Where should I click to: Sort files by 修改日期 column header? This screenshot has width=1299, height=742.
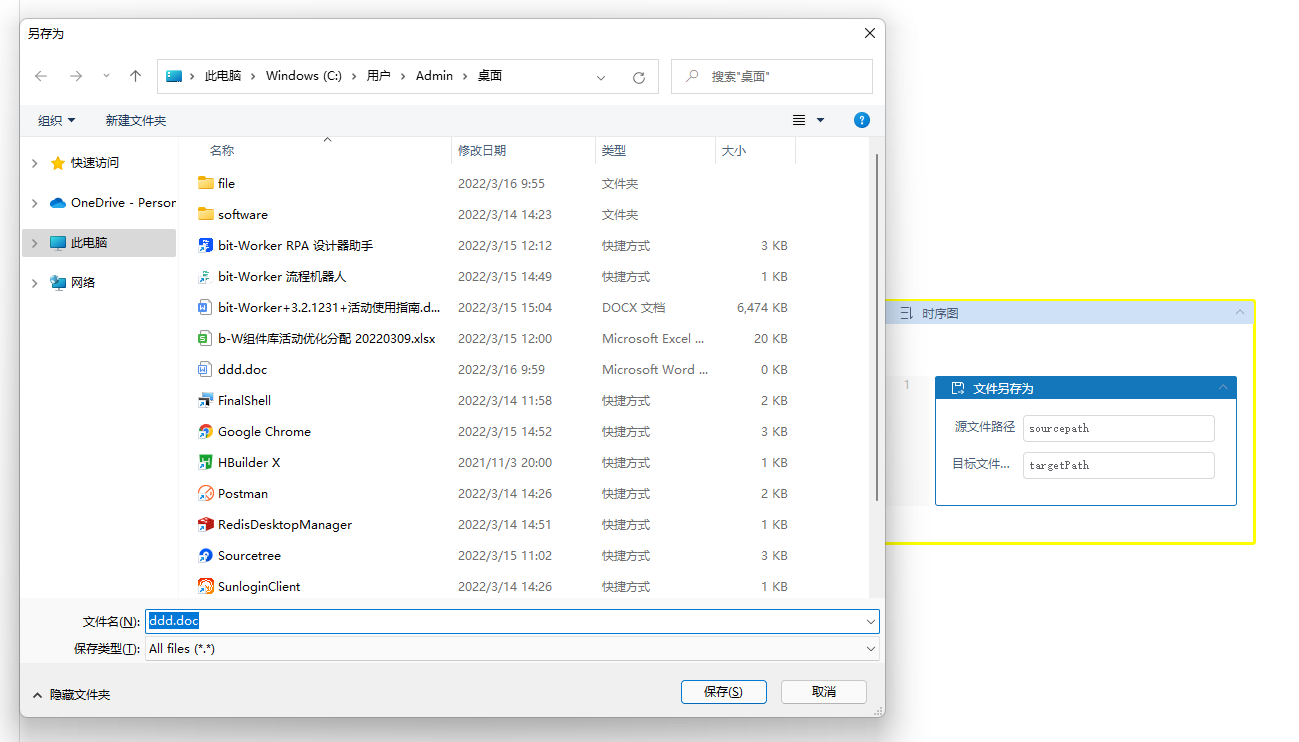482,151
